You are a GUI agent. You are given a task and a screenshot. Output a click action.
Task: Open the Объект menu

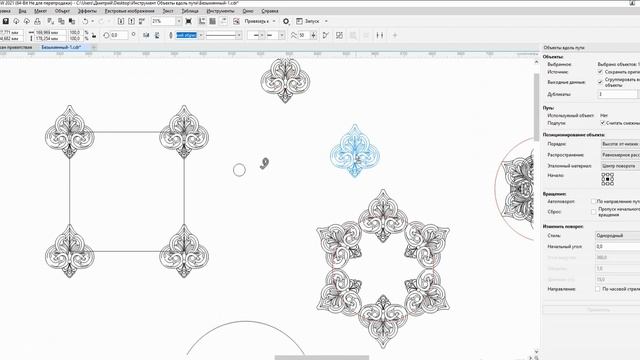[62, 11]
